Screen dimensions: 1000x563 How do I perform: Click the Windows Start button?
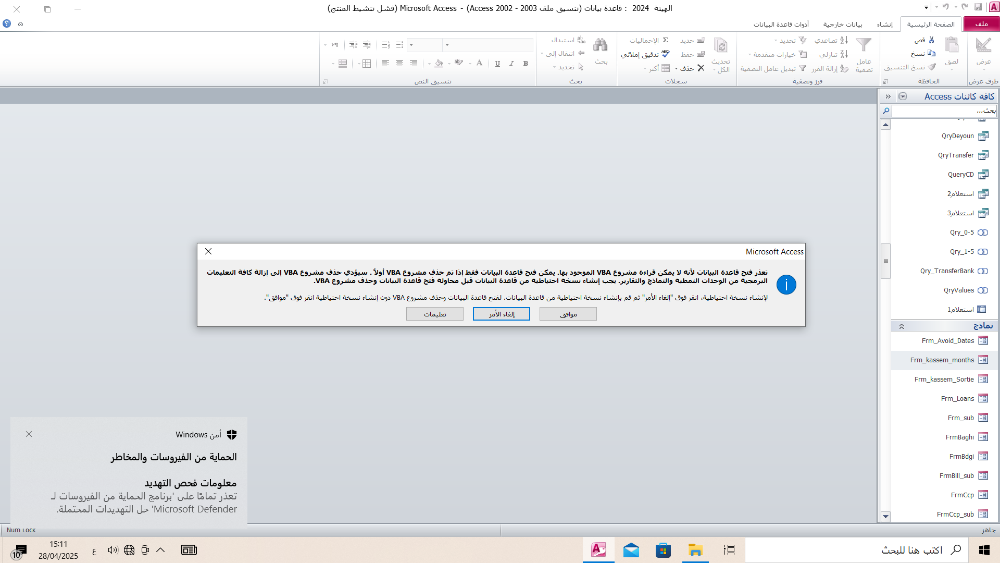tap(985, 550)
